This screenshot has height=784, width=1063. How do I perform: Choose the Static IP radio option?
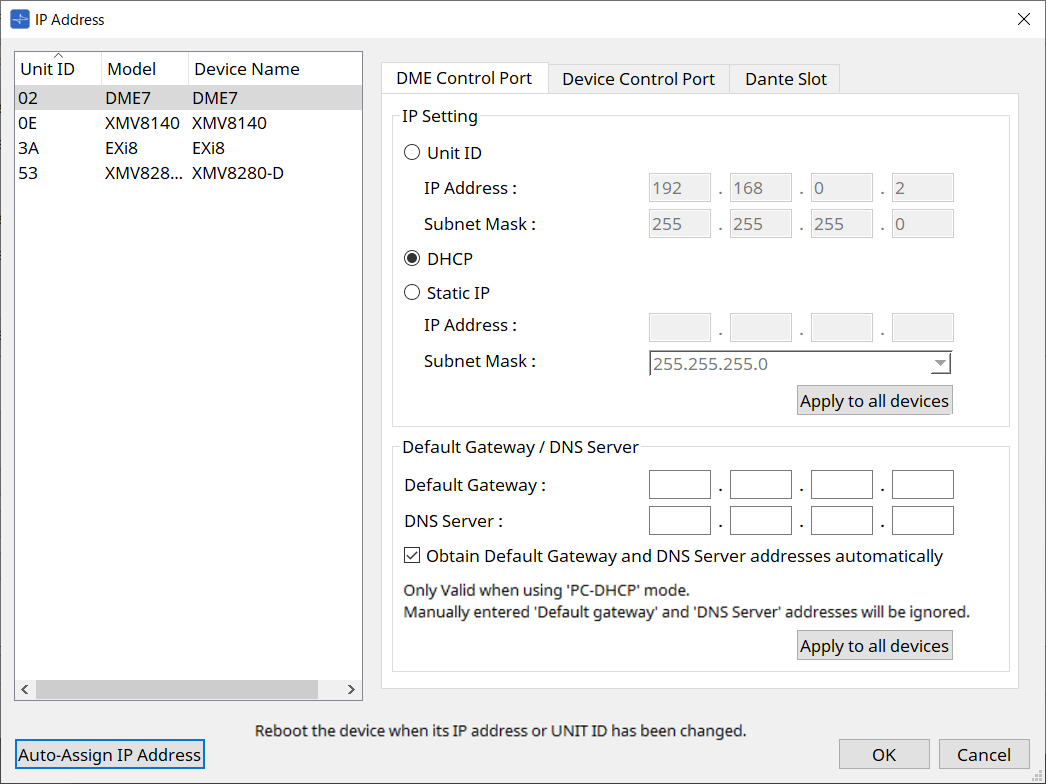click(412, 293)
